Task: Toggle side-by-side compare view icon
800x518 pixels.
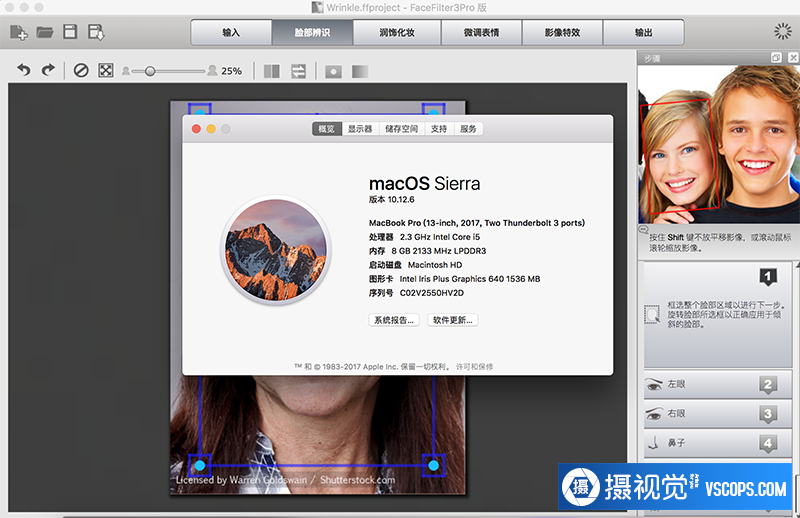Action: 271,71
